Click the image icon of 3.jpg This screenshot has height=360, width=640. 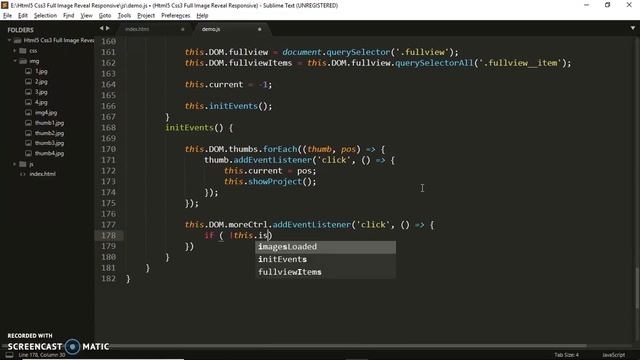28,92
